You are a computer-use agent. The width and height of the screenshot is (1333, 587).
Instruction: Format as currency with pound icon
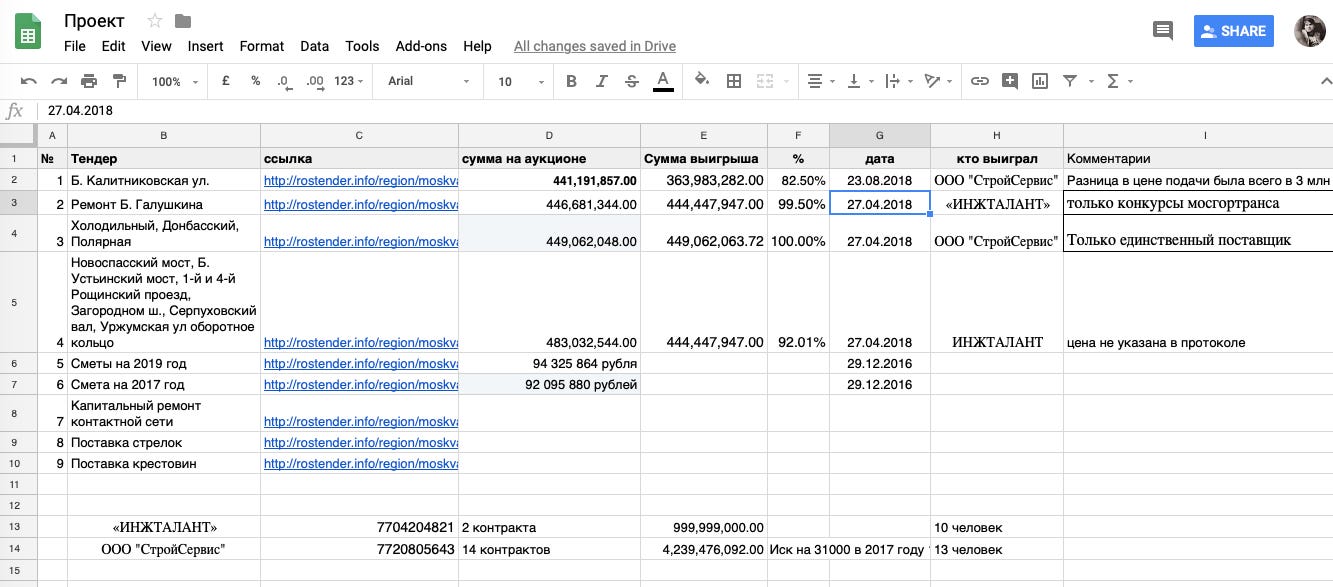[x=226, y=81]
